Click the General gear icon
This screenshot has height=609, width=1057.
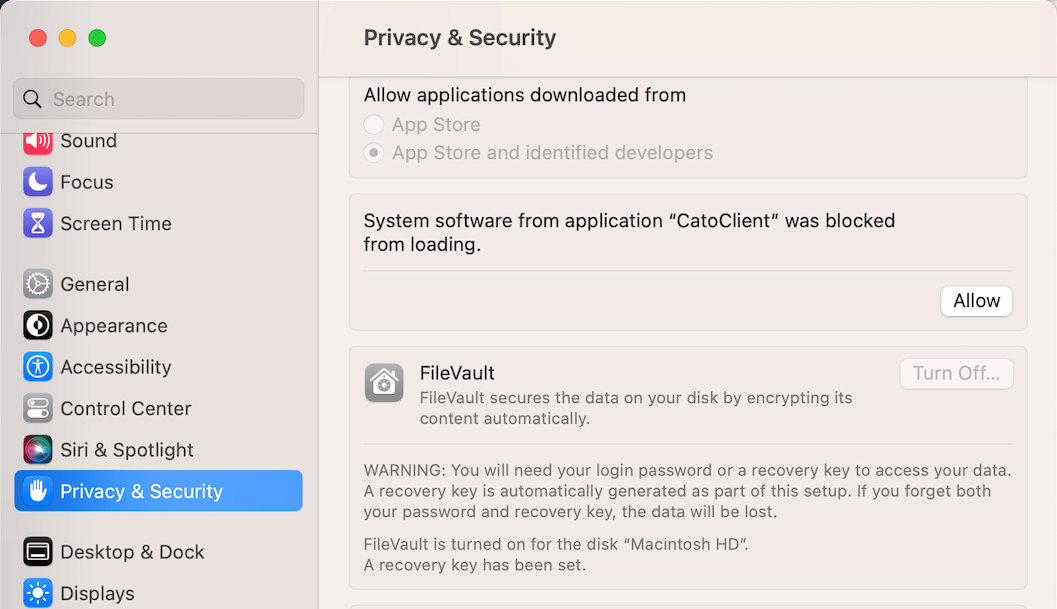pos(38,284)
